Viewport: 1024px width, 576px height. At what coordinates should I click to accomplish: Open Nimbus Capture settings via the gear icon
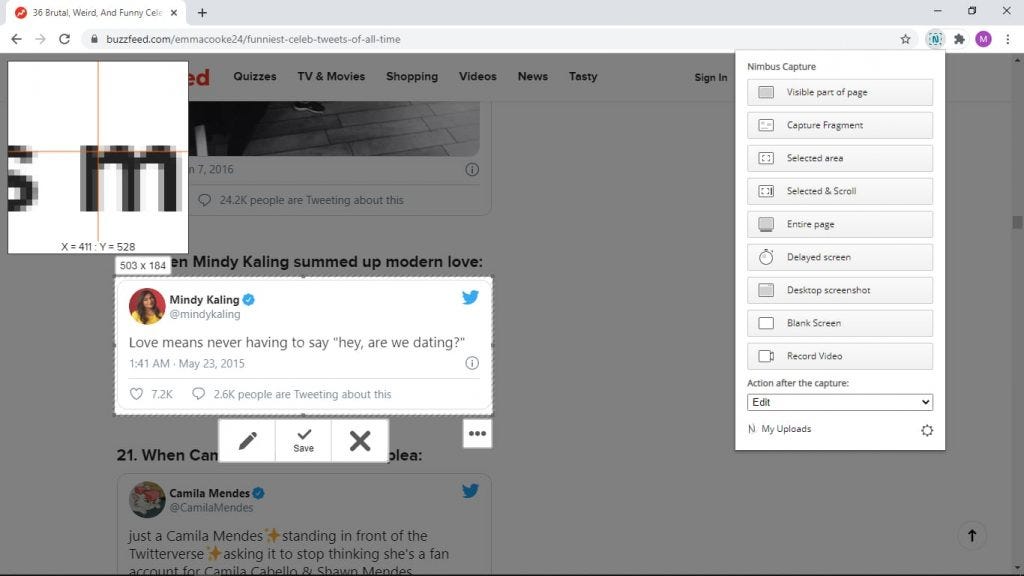(x=927, y=429)
